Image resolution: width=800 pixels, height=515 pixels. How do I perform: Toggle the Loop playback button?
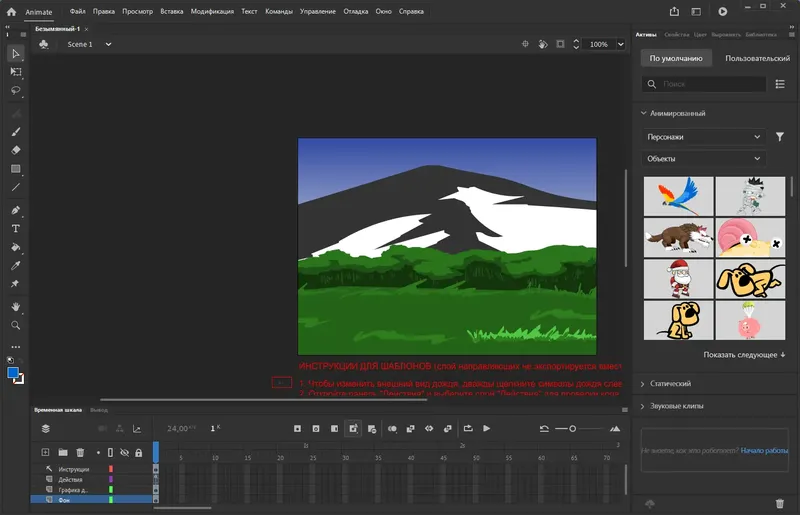(x=468, y=429)
